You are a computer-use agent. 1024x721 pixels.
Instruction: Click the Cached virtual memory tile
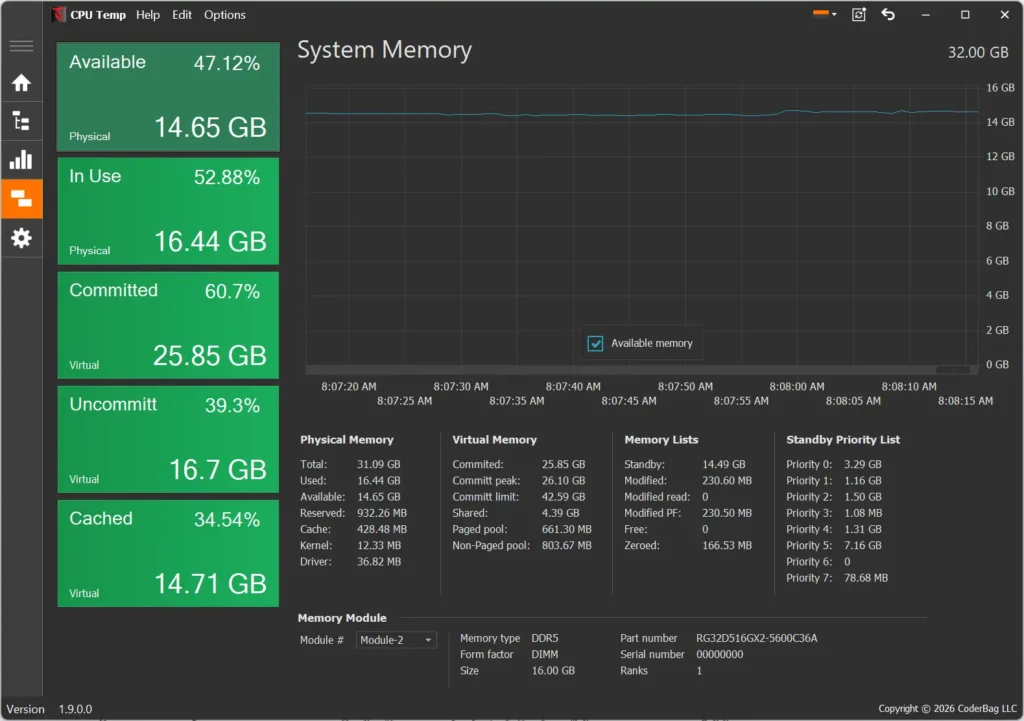tap(168, 554)
